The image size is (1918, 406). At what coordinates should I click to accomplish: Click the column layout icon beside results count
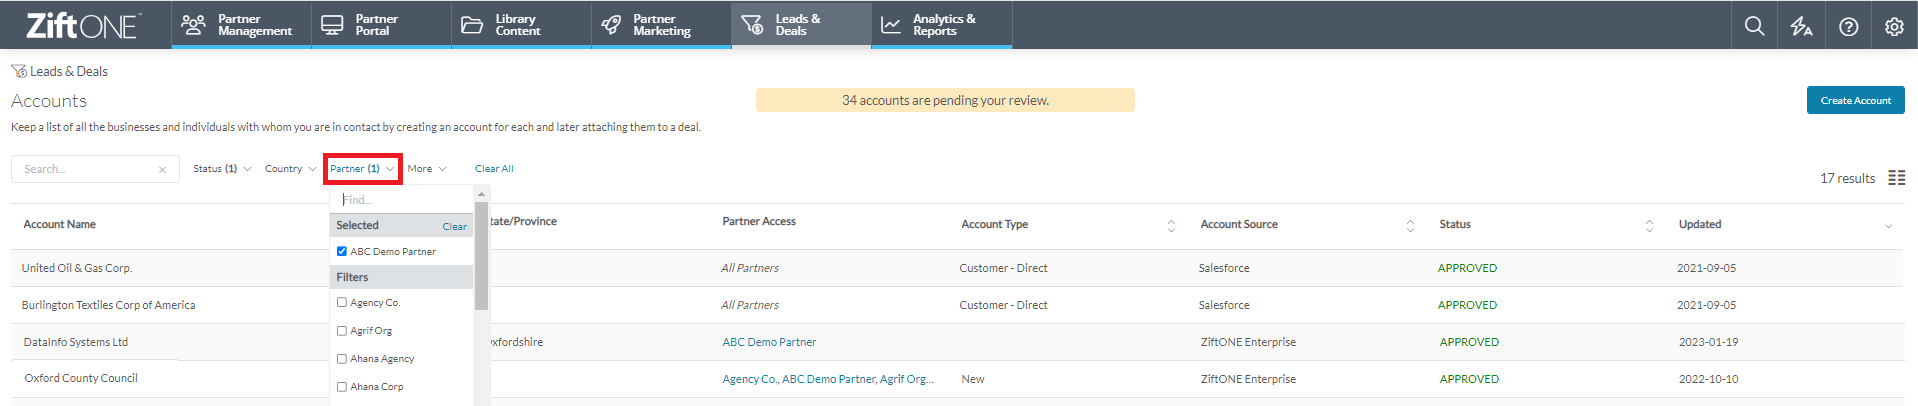(1896, 178)
